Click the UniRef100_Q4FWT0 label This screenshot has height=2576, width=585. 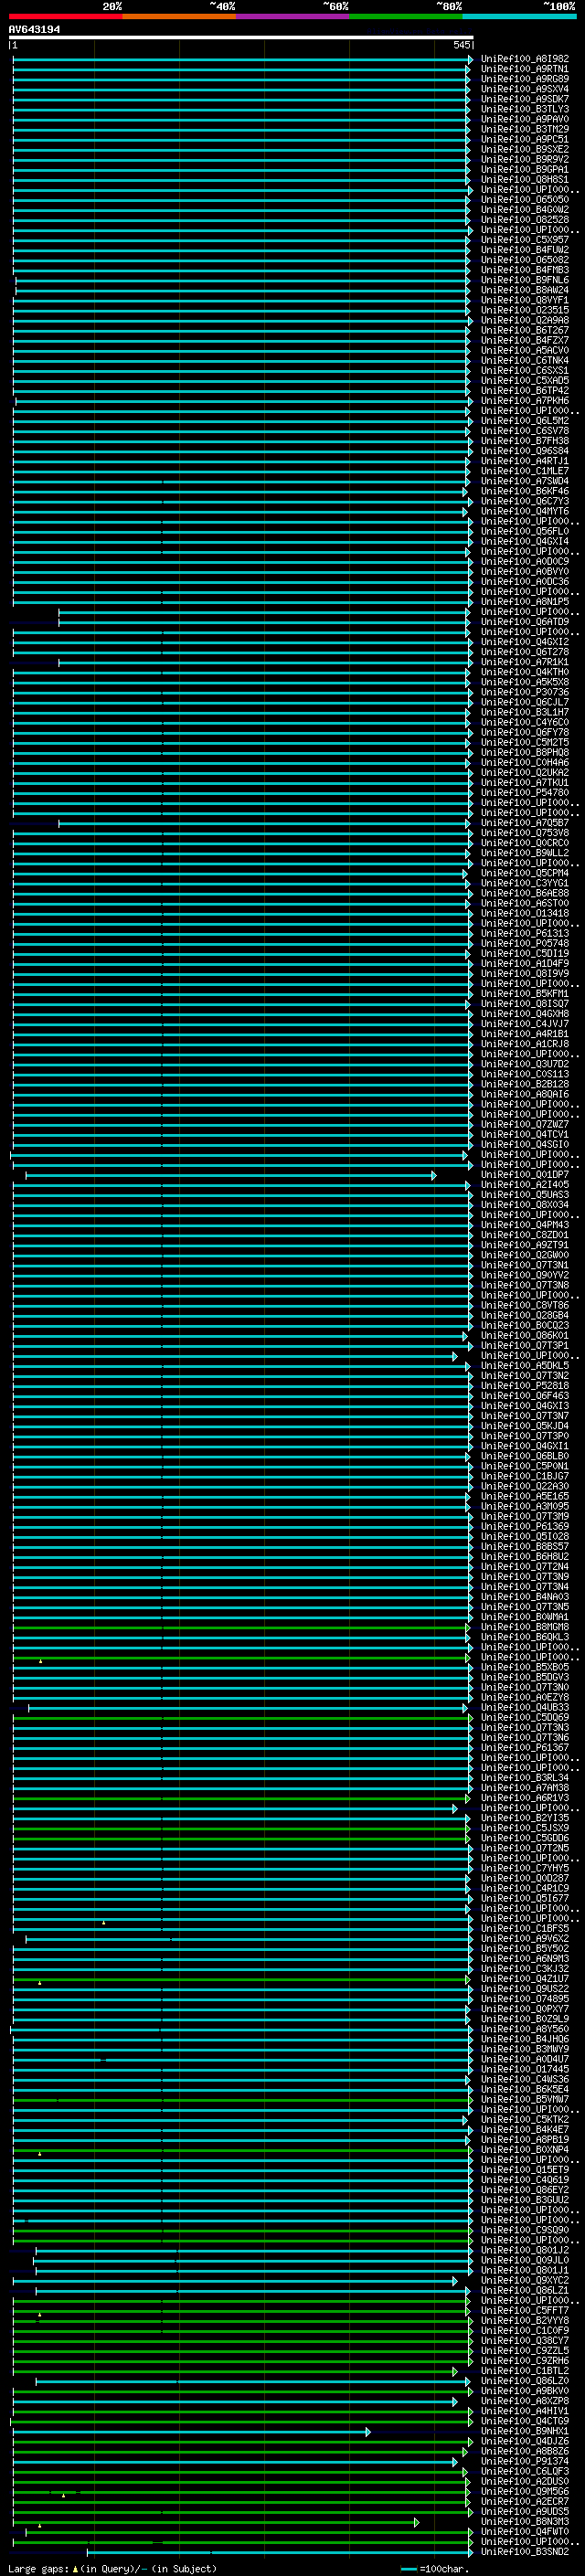tap(525, 2531)
